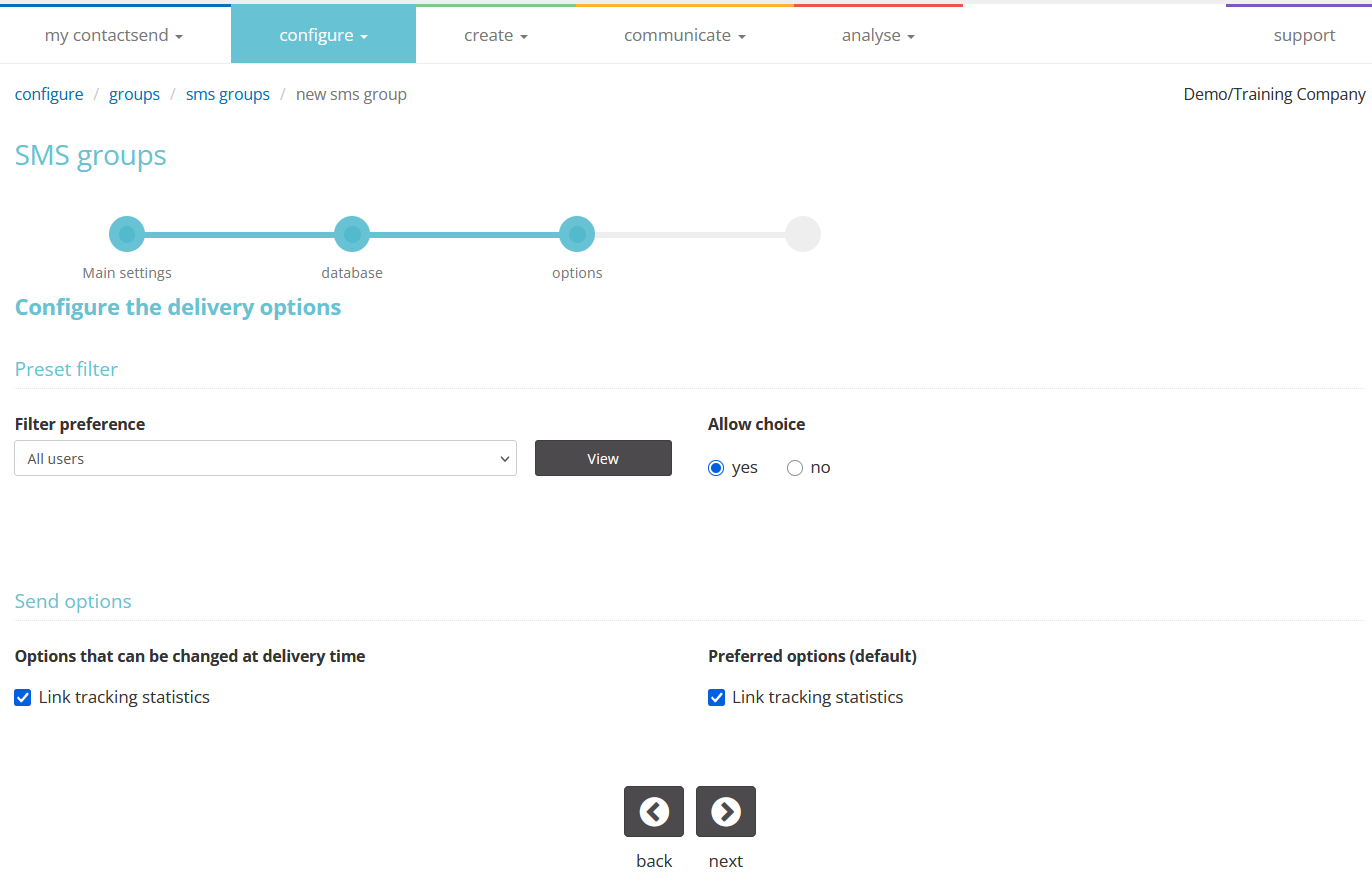This screenshot has width=1372, height=884.
Task: Go to the Main settings step circle
Action: (127, 234)
